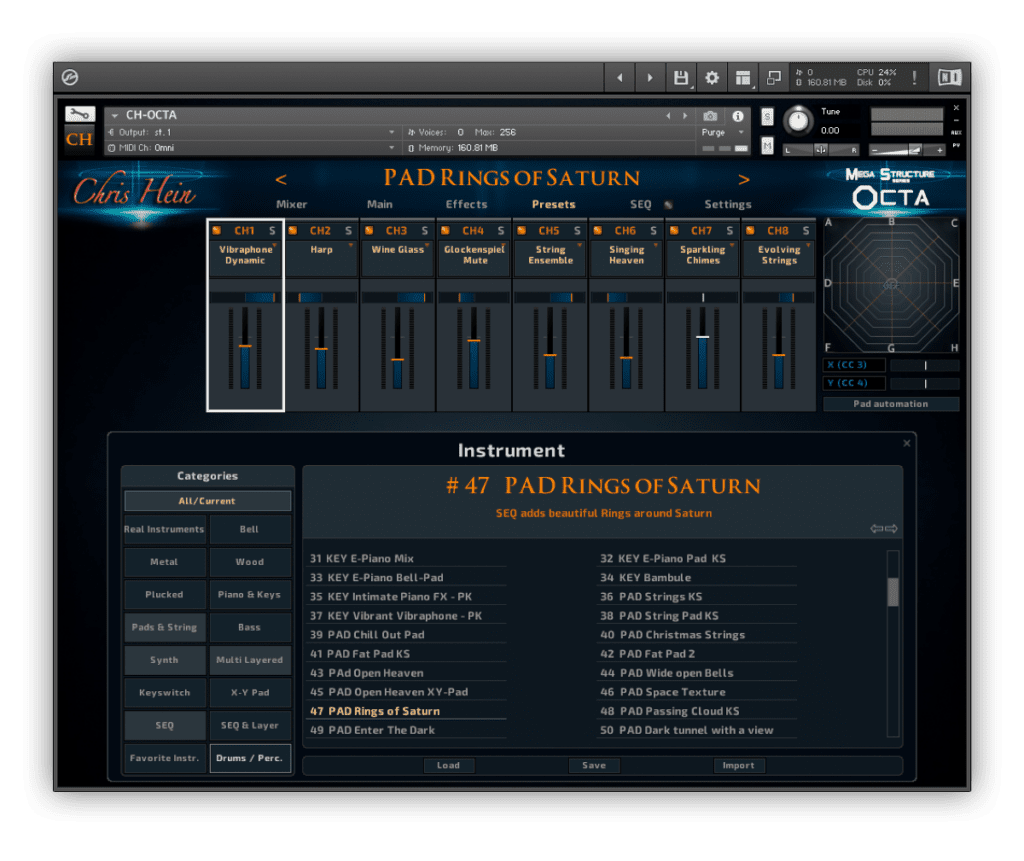Screen dimensions: 1024x861
Task: Click the floppy disk save icon
Action: click(680, 78)
